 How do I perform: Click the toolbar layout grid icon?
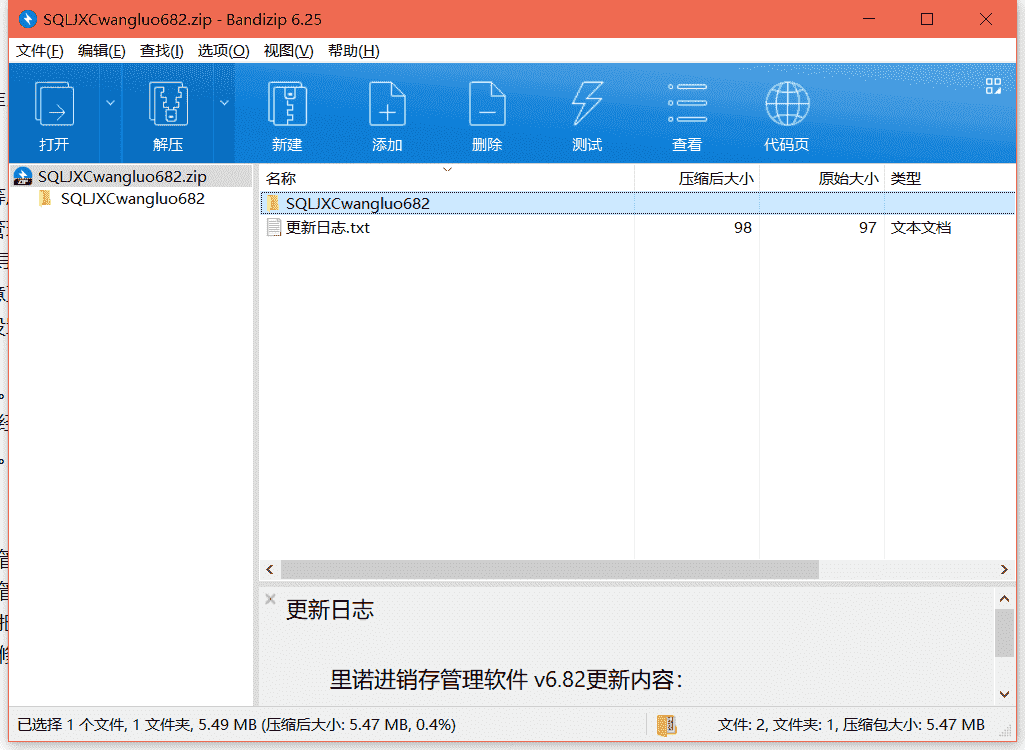(993, 86)
